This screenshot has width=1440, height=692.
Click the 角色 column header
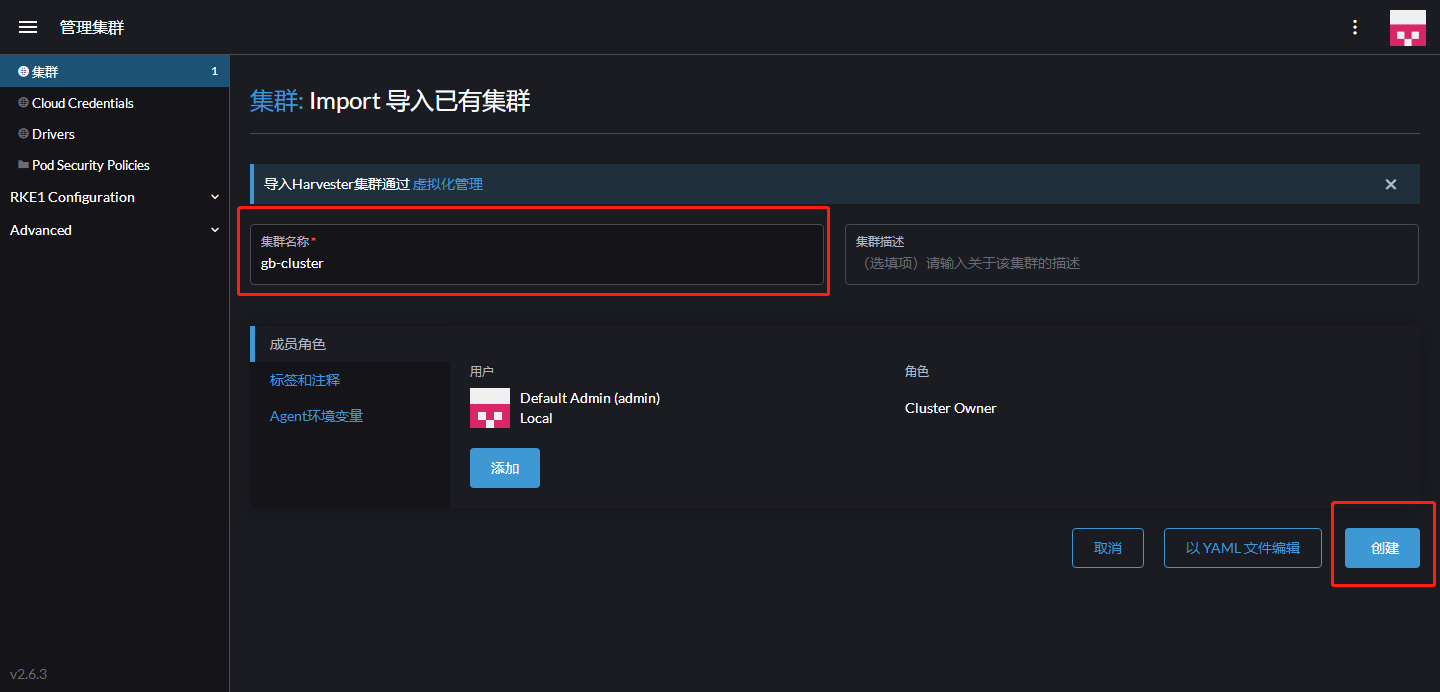pyautogui.click(x=917, y=371)
